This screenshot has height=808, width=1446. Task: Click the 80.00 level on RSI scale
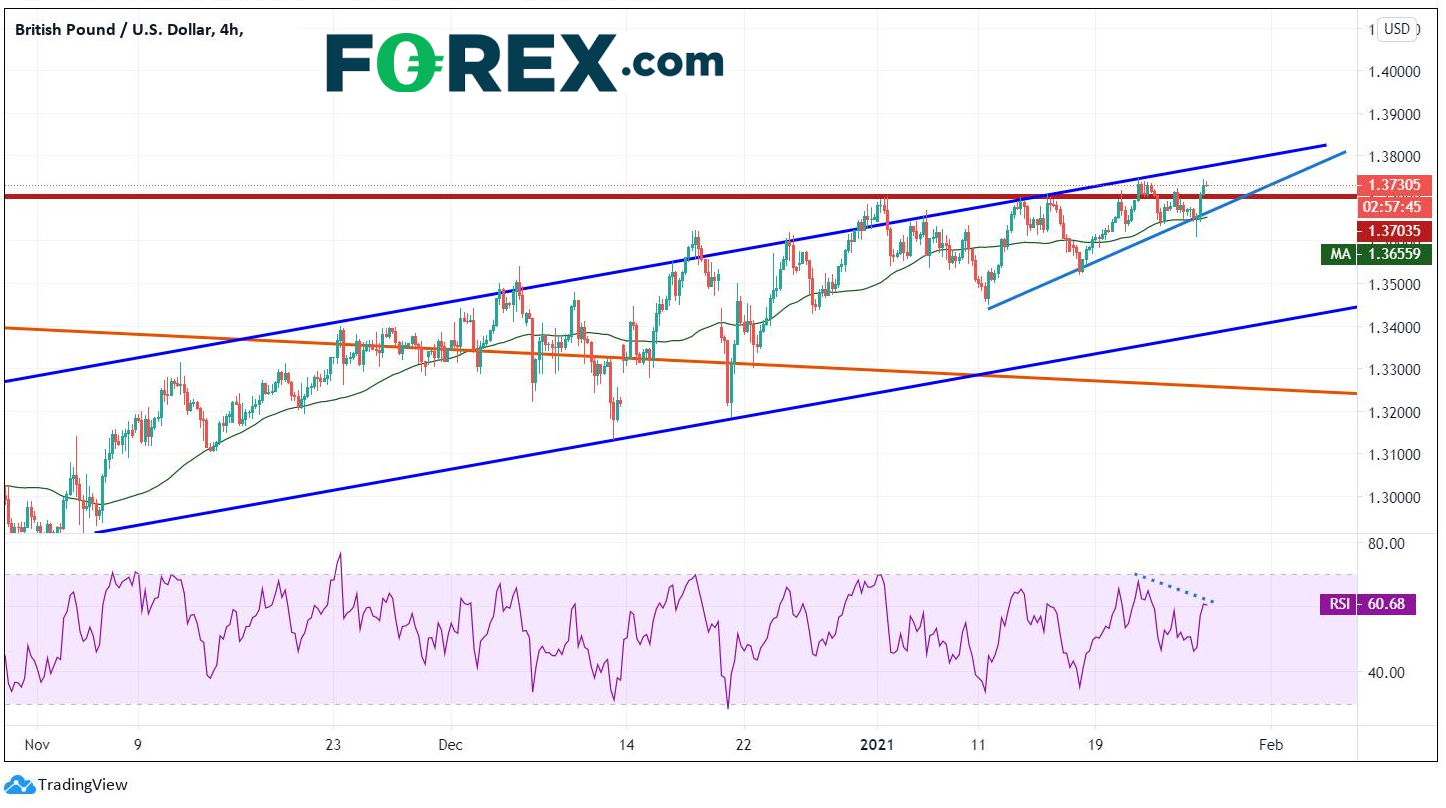click(x=1384, y=544)
